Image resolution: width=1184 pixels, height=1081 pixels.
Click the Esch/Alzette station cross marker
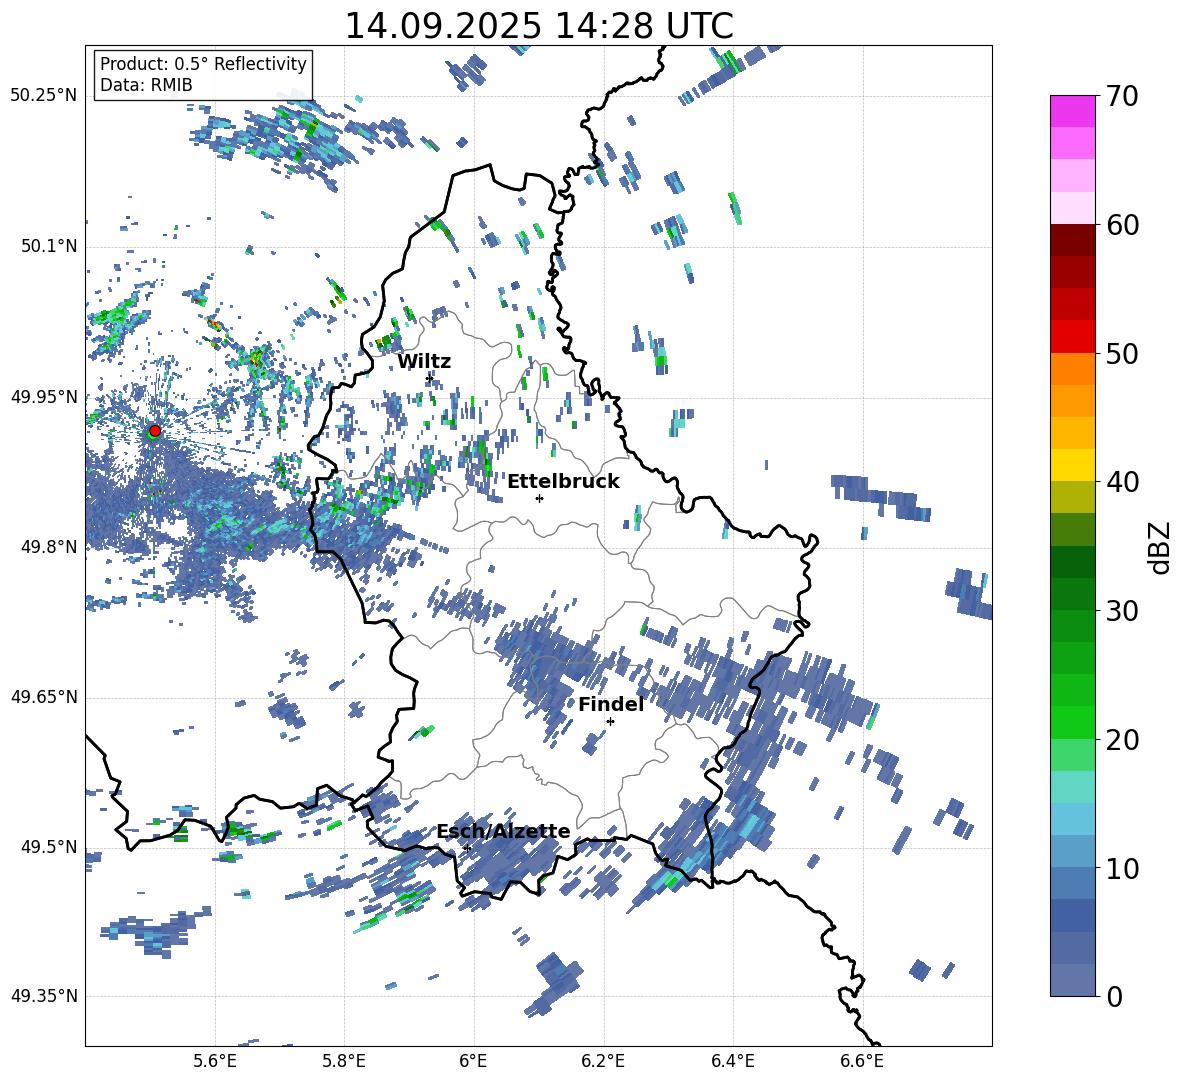467,848
